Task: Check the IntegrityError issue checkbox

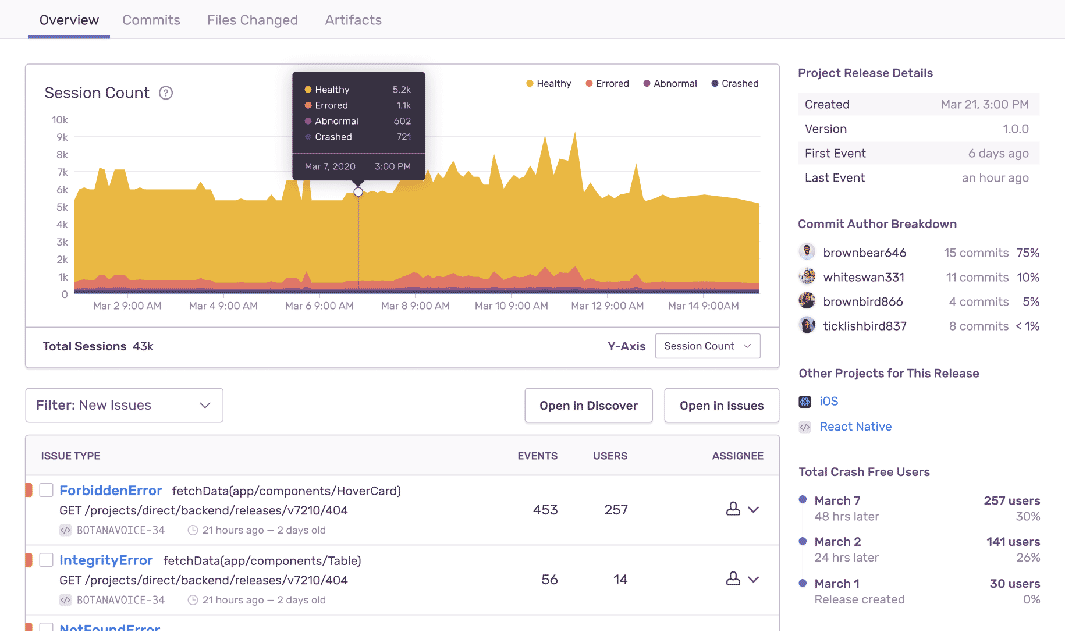Action: pyautogui.click(x=46, y=560)
